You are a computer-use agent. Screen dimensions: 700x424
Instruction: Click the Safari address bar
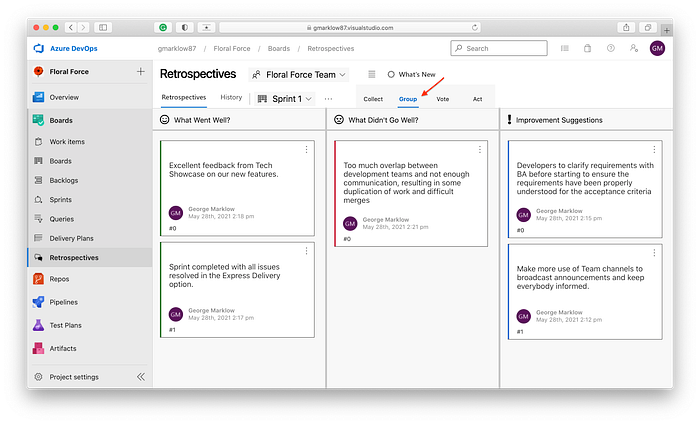point(350,28)
